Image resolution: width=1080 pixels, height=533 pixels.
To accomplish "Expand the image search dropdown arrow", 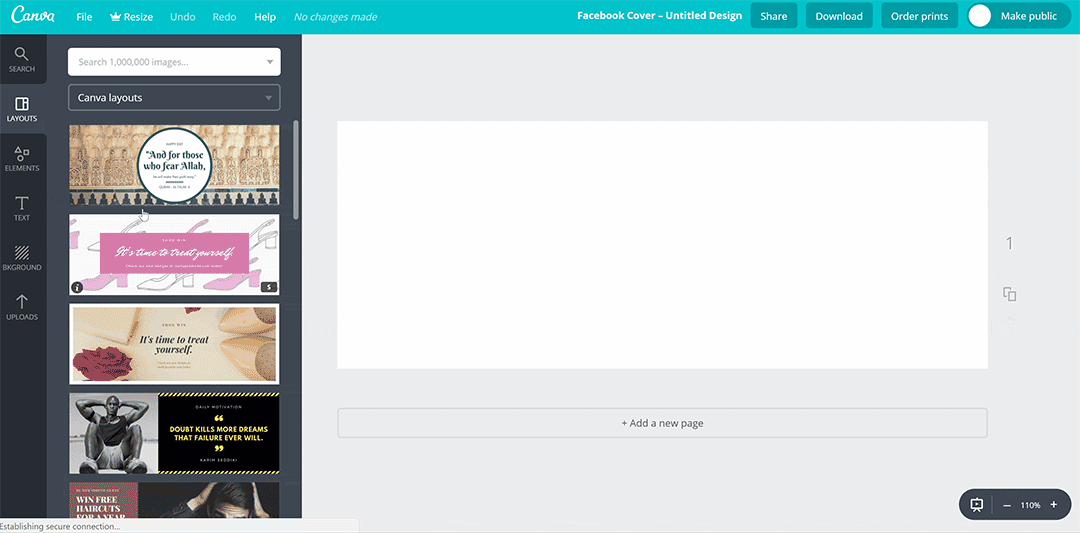I will (269, 62).
